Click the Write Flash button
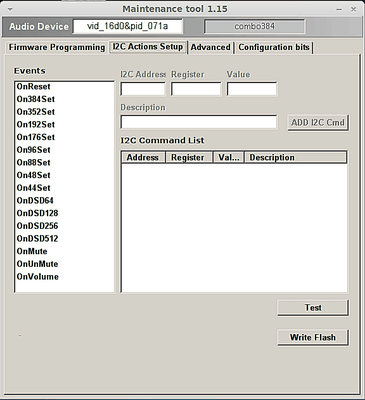The image size is (365, 400). pos(313,338)
